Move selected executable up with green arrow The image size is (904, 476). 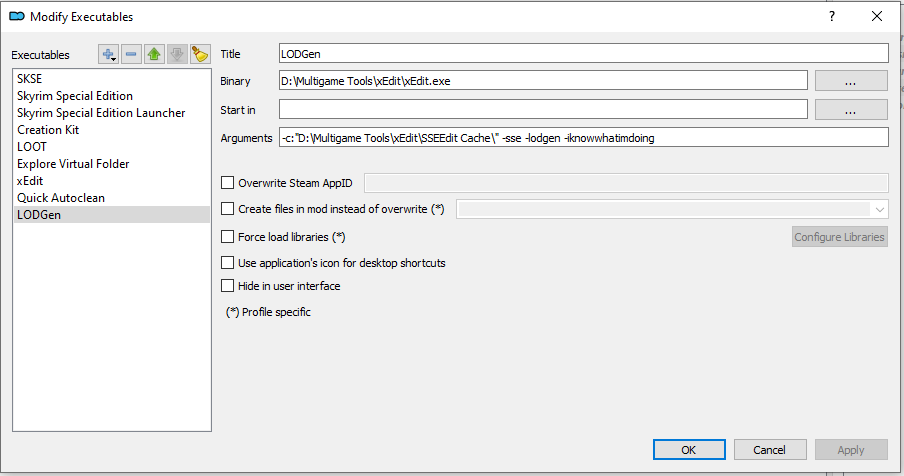154,54
